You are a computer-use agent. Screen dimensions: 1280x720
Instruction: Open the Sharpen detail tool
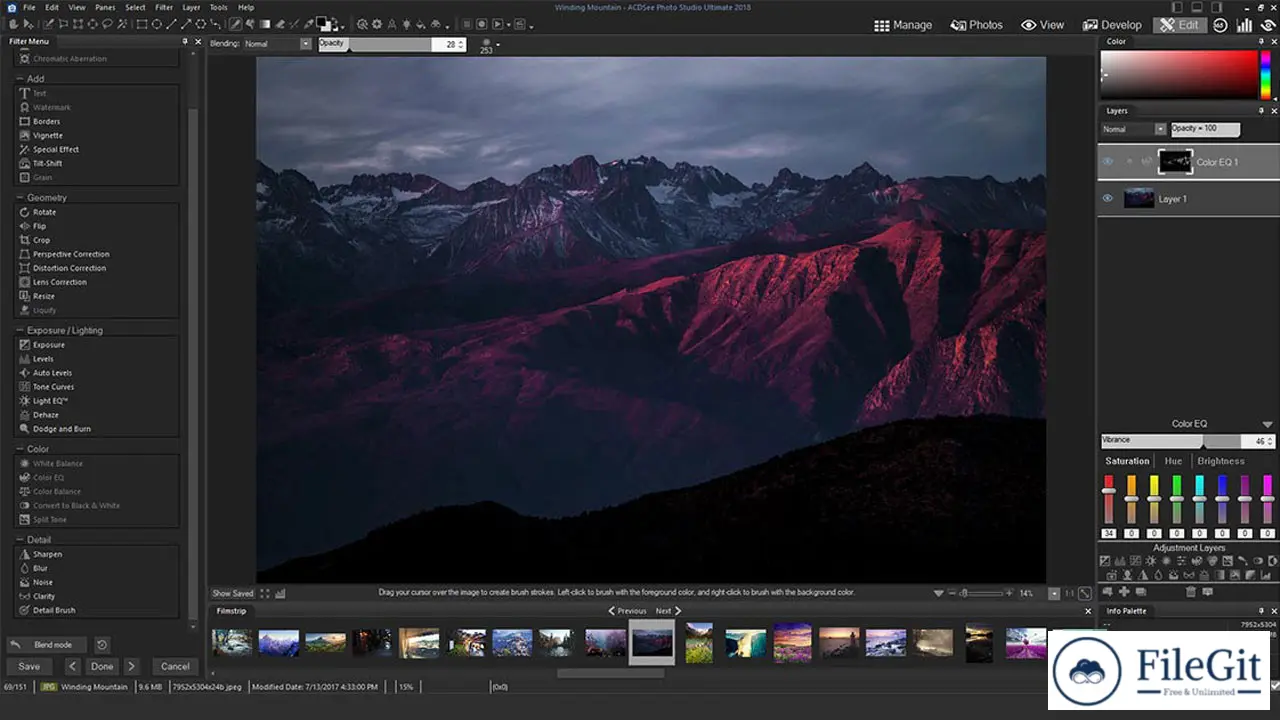pyautogui.click(x=47, y=554)
